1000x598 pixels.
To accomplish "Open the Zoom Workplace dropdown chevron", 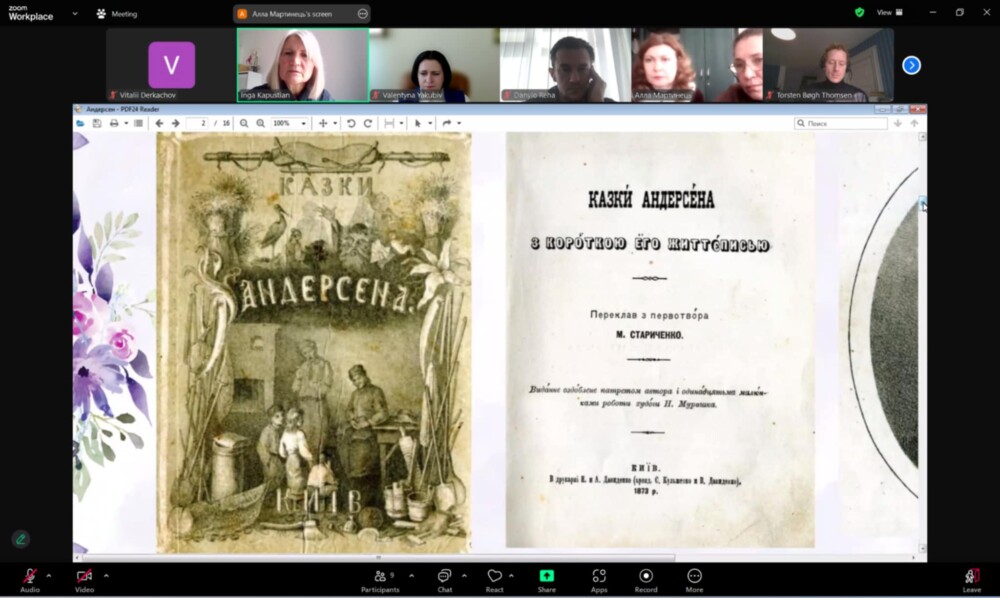I will pos(75,14).
